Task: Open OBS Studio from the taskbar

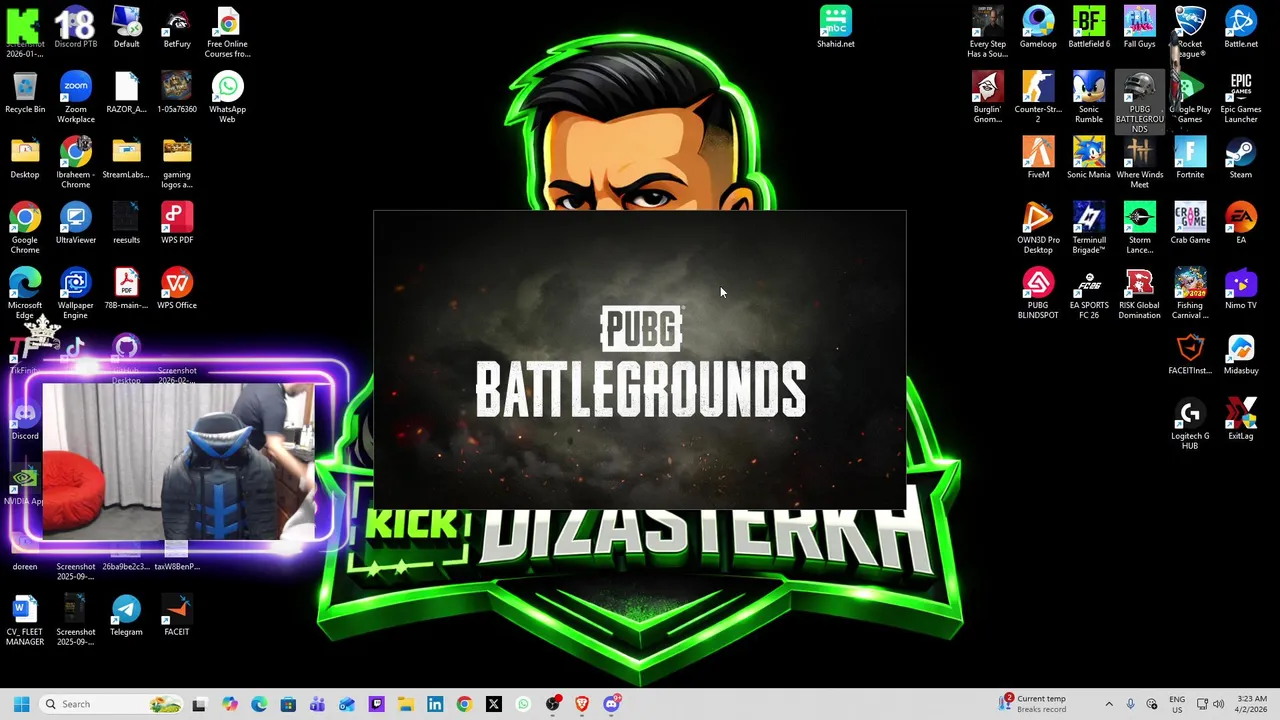Action: (552, 704)
